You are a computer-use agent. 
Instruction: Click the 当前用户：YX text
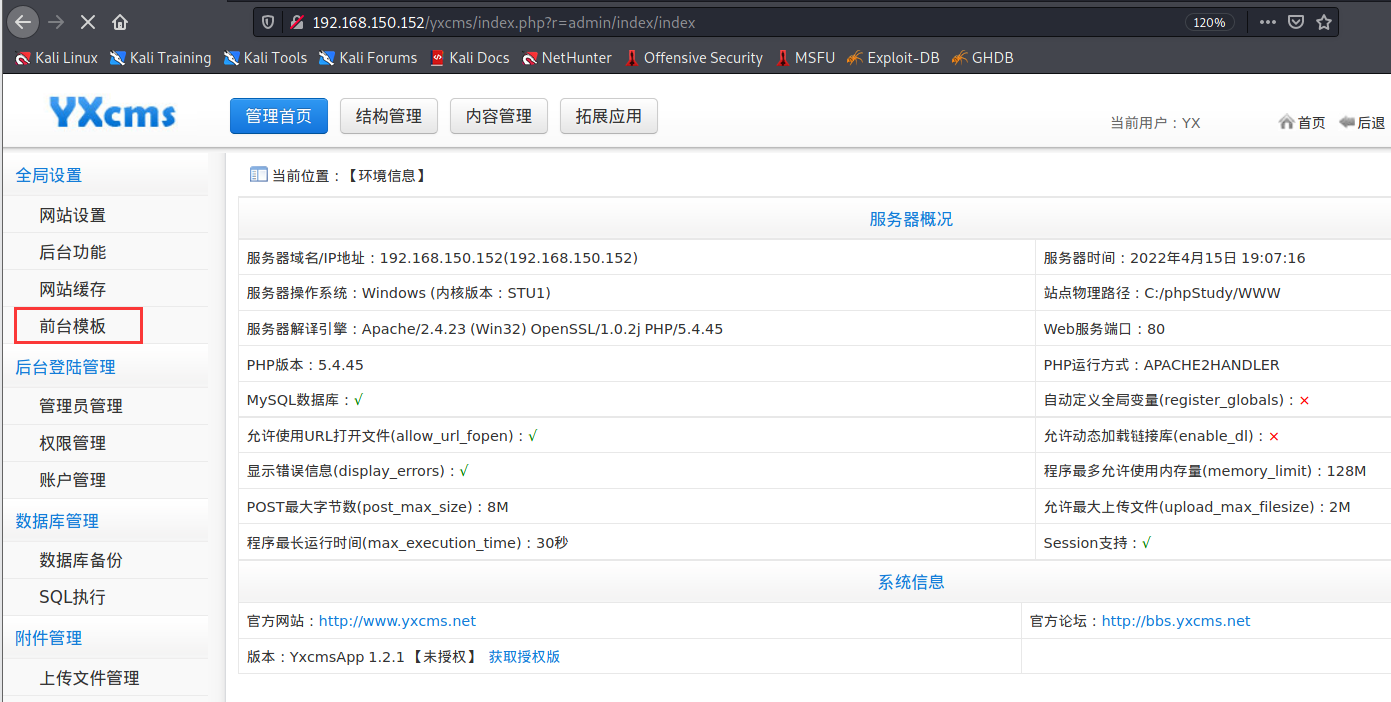coord(1155,123)
